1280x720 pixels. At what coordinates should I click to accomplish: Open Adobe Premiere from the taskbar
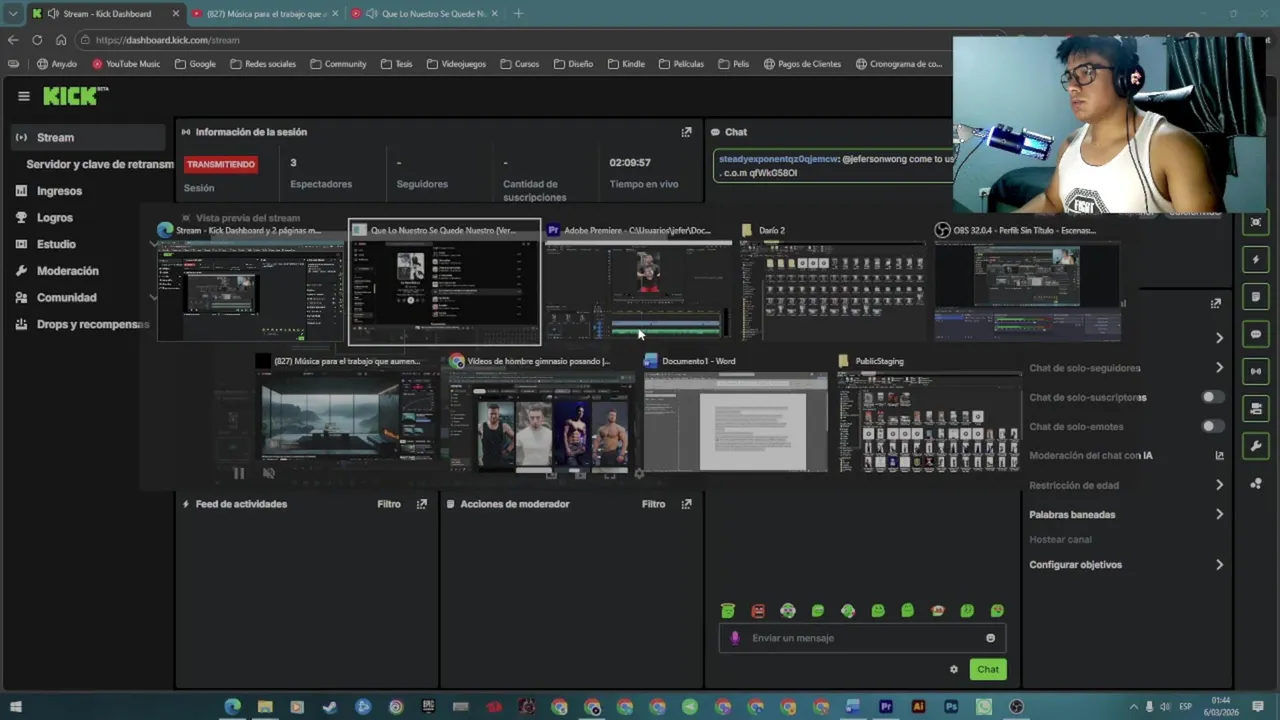(x=885, y=707)
